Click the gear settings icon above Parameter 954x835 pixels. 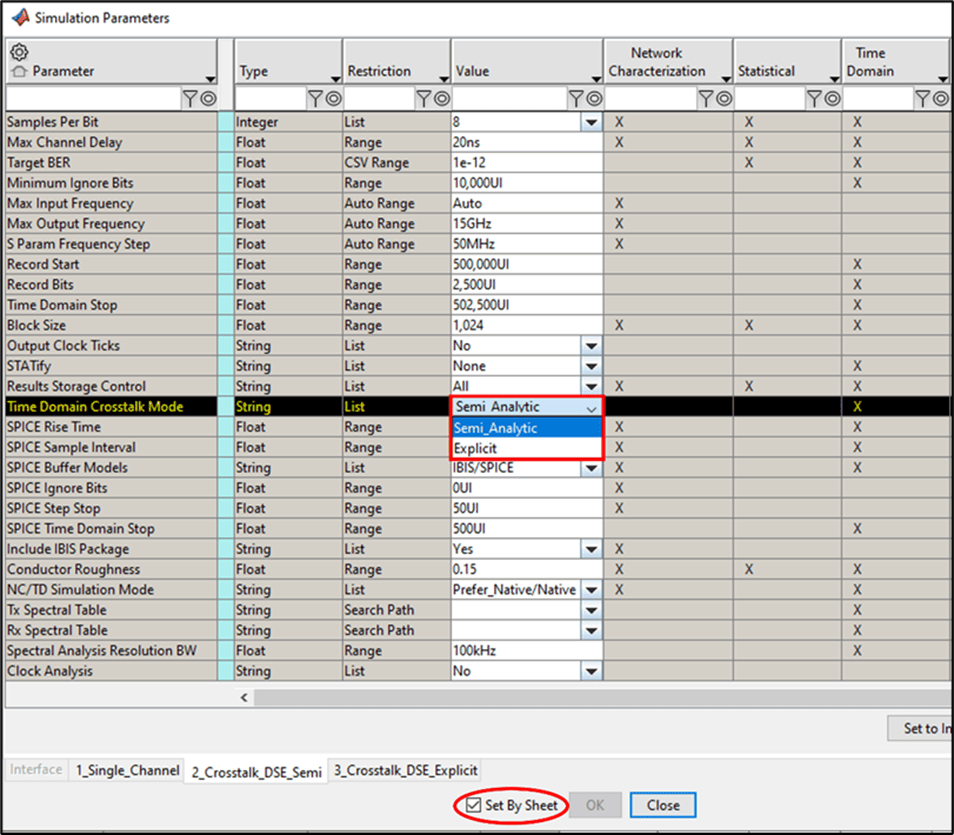pos(19,52)
